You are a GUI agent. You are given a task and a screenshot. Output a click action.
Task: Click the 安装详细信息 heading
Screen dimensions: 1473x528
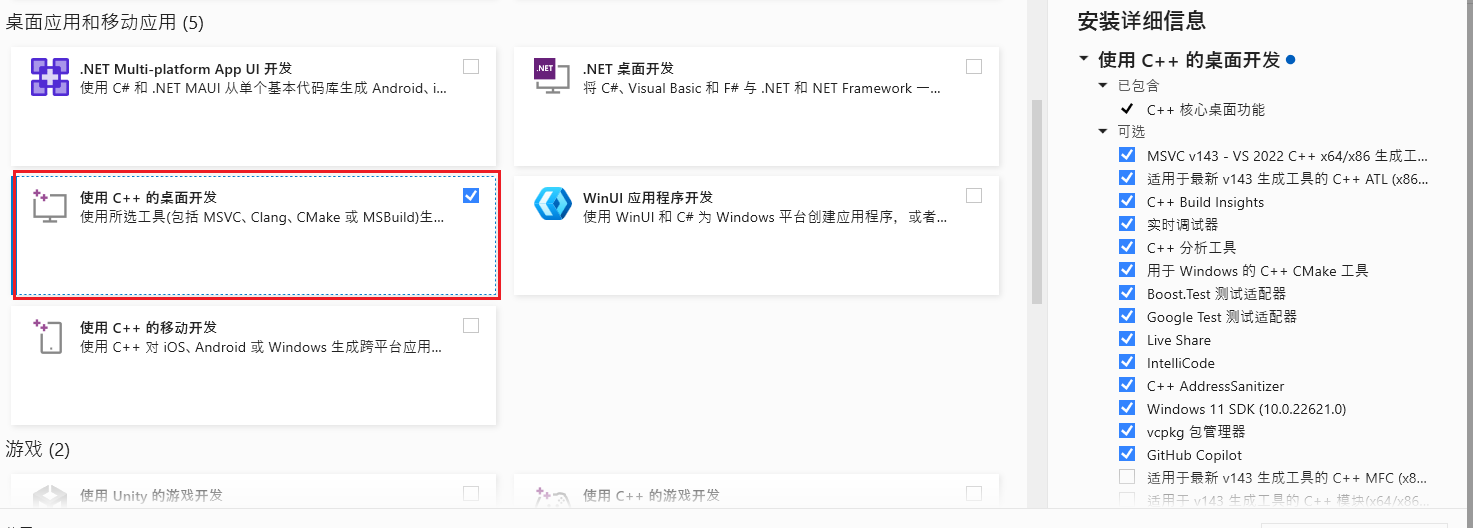pyautogui.click(x=1141, y=20)
